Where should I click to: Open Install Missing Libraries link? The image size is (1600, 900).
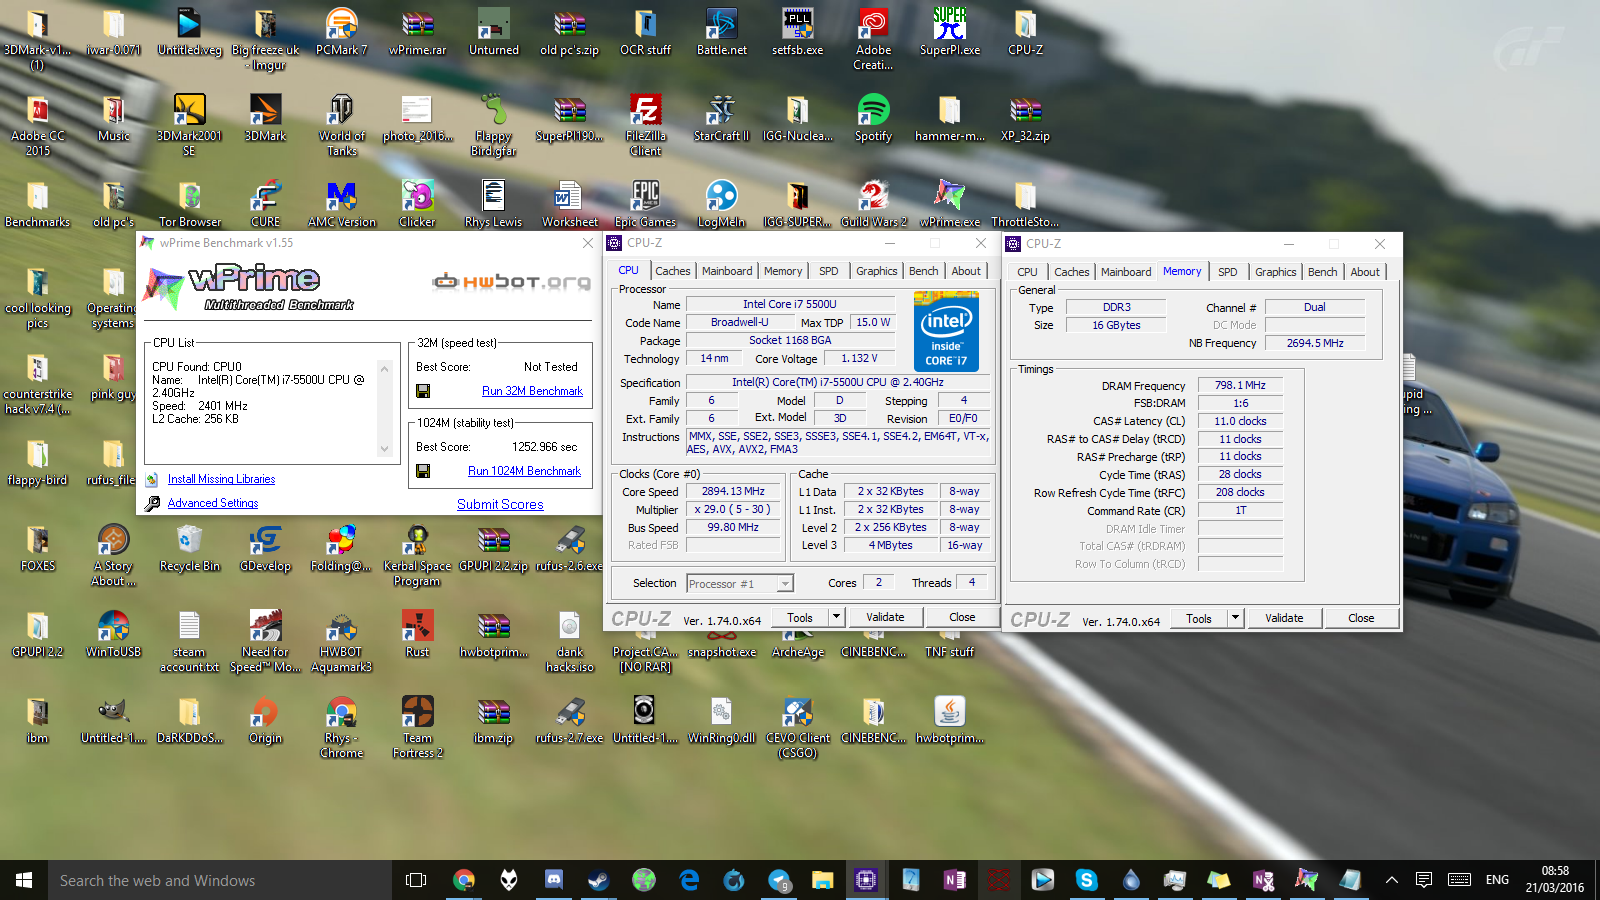tap(221, 479)
